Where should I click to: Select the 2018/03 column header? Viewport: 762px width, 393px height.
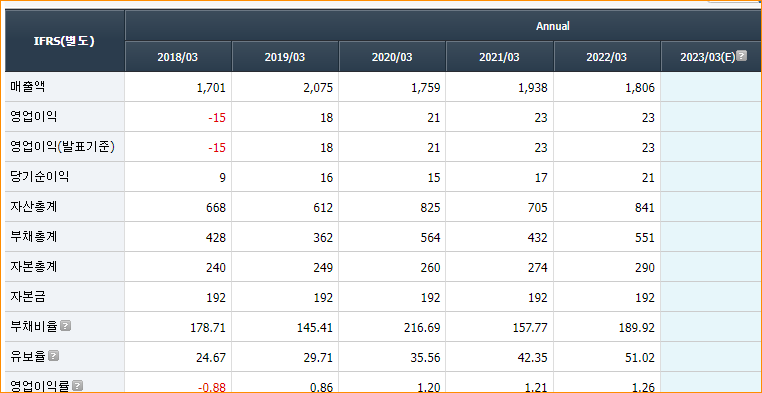point(178,57)
